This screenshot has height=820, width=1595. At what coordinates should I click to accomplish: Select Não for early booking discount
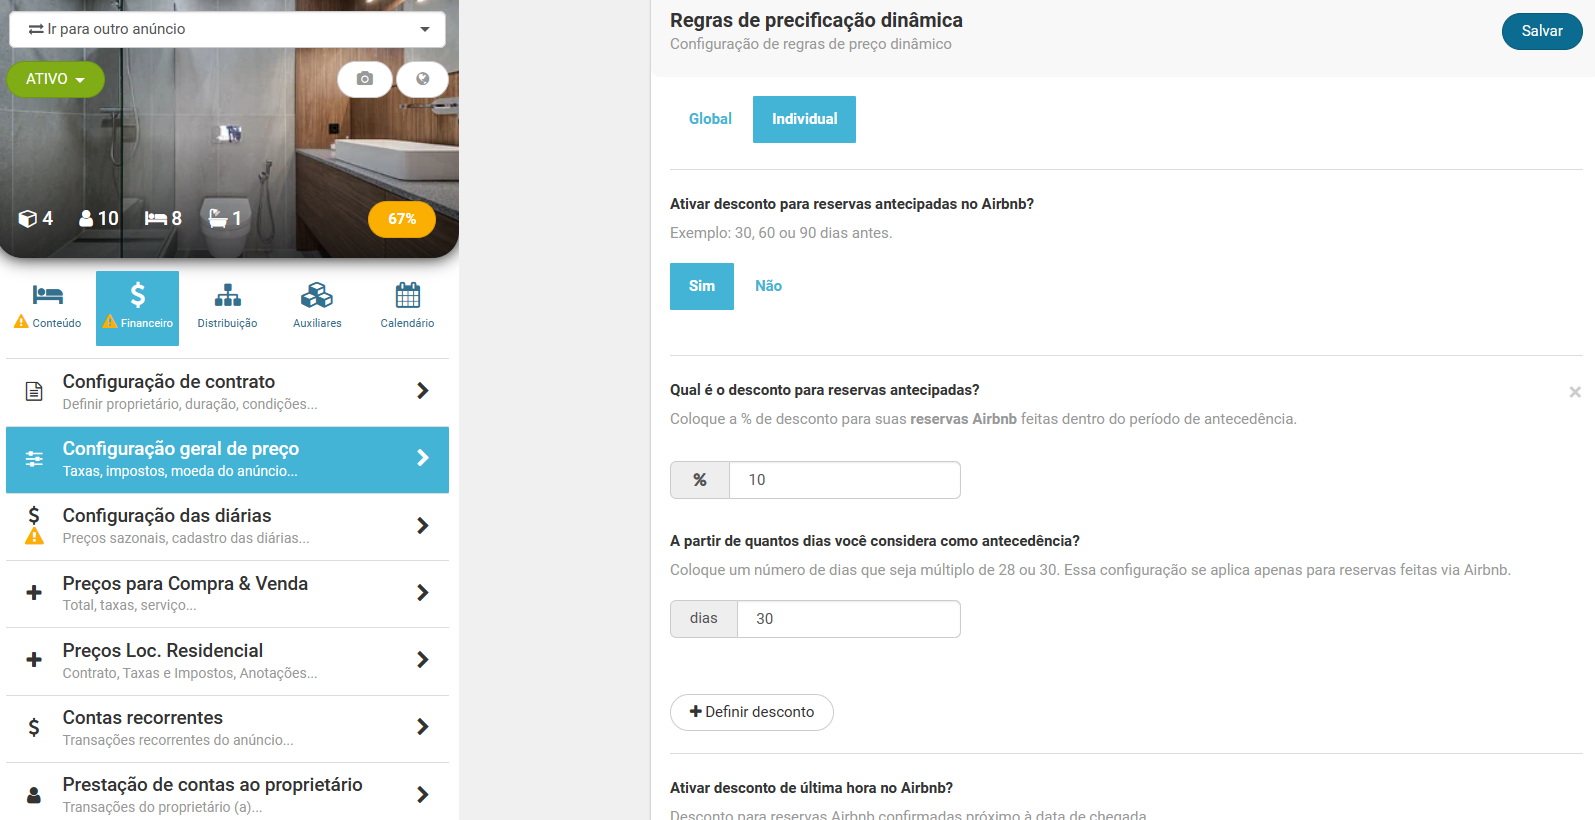click(768, 286)
